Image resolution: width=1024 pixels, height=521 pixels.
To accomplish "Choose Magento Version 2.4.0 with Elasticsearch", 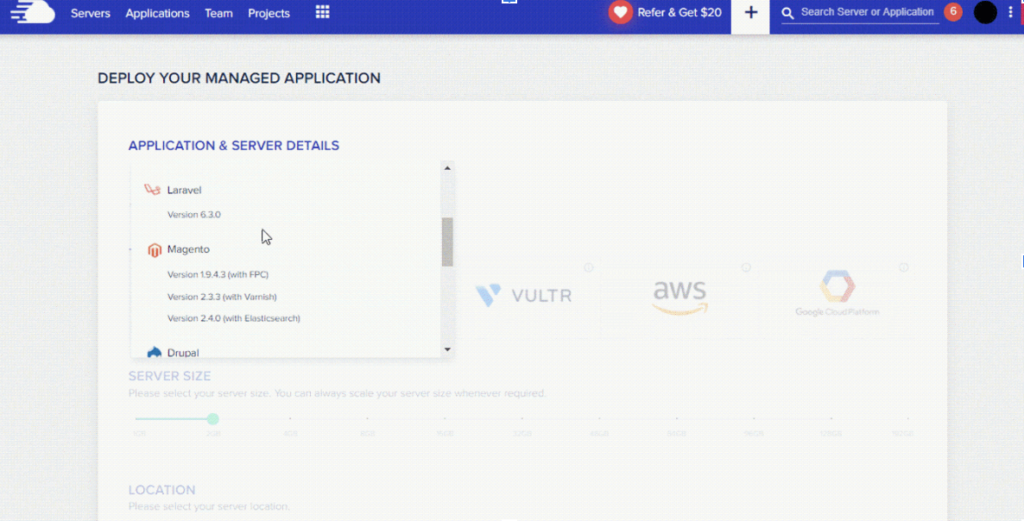I will 234,319.
